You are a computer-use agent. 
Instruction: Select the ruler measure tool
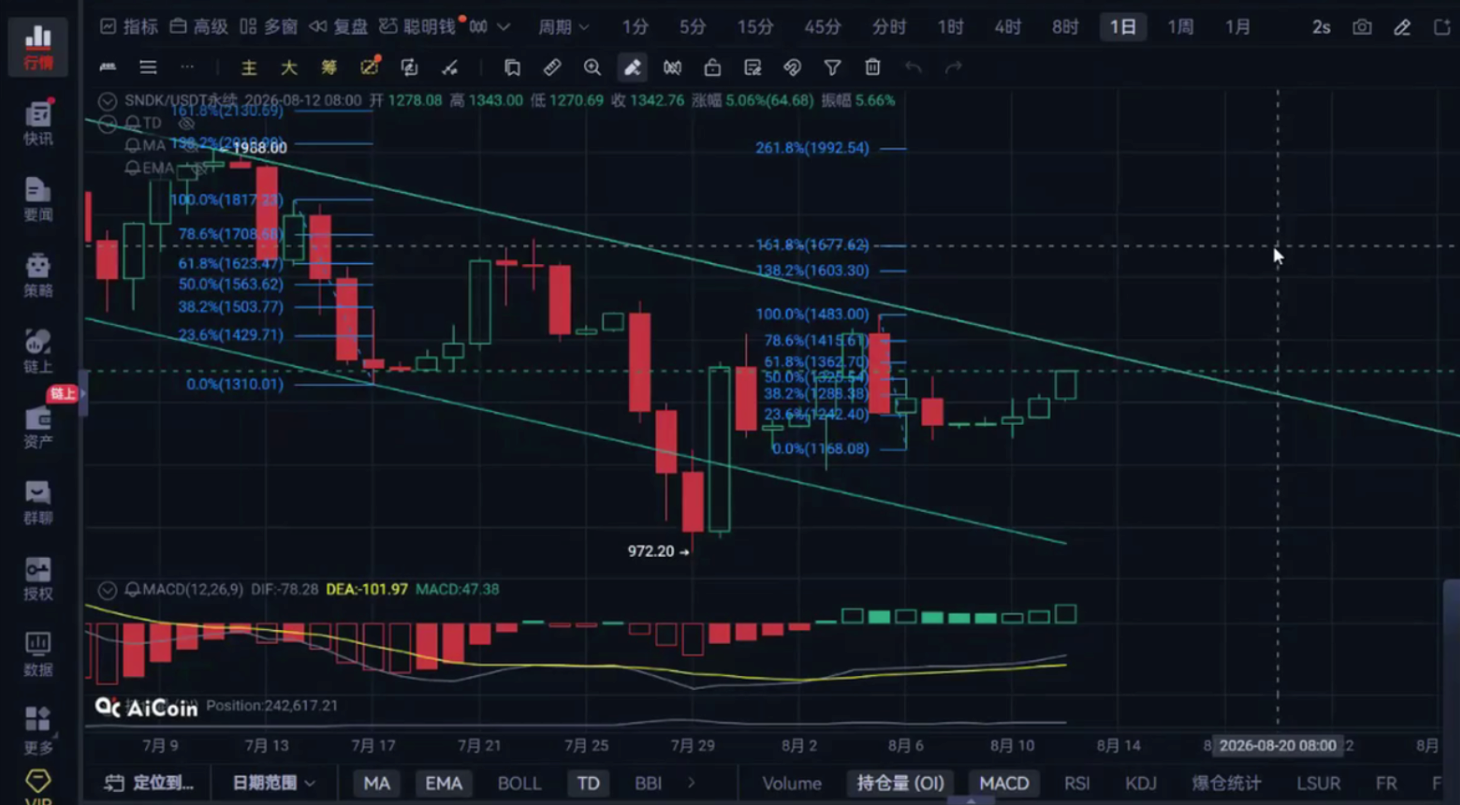552,67
